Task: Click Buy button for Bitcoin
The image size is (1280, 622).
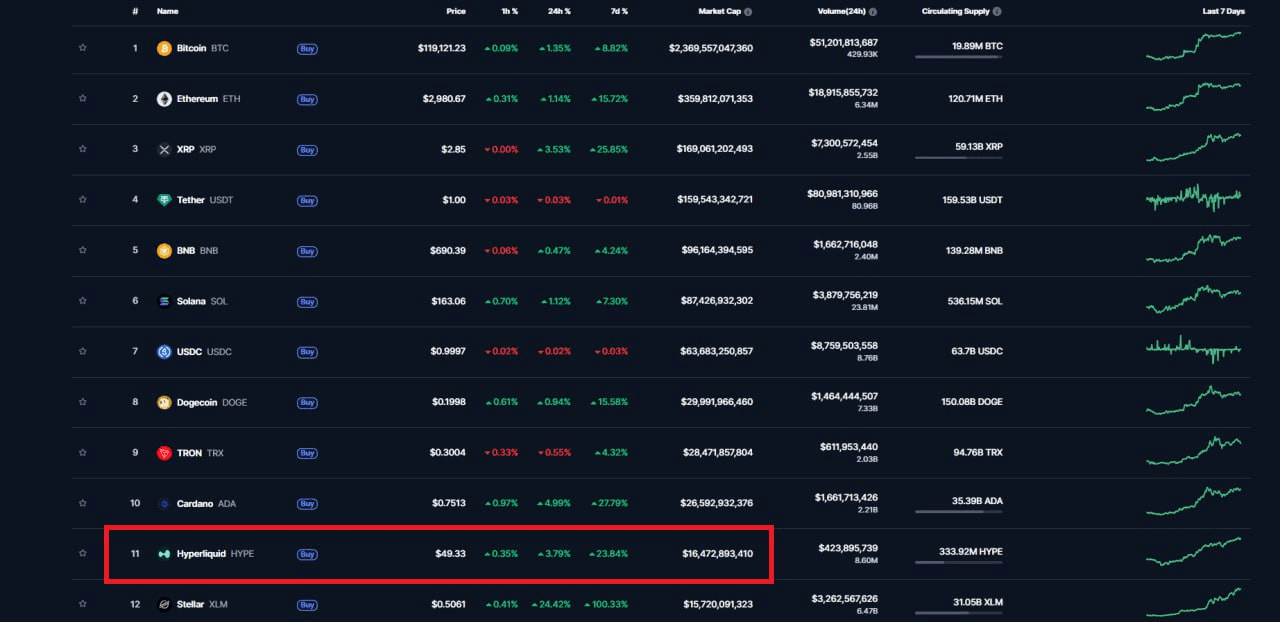Action: (307, 48)
